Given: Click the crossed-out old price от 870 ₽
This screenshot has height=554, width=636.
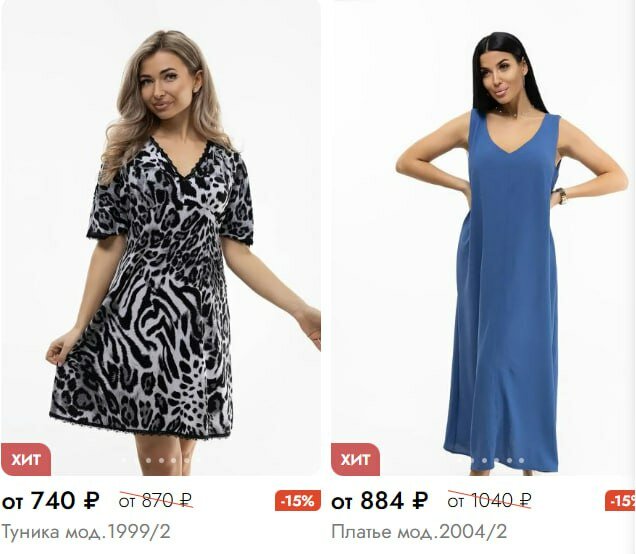Looking at the screenshot, I should click(156, 501).
